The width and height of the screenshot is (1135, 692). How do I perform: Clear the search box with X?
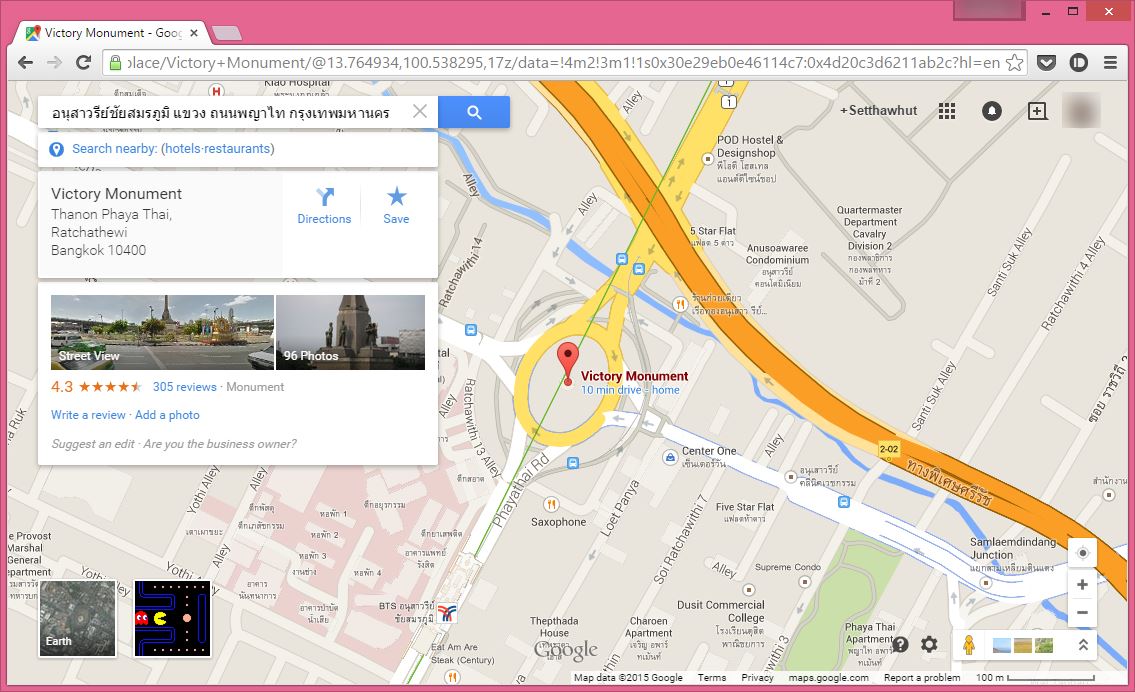point(420,112)
